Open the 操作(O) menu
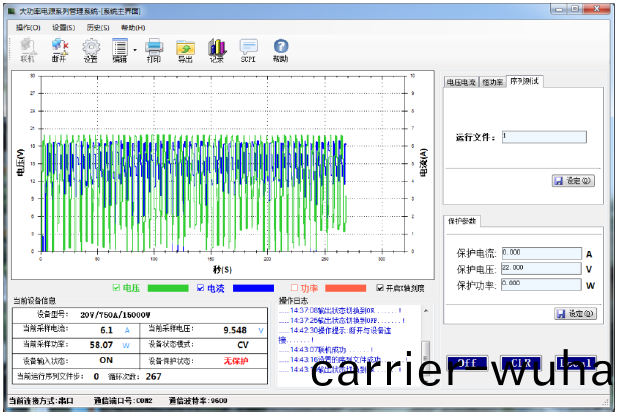 29,27
